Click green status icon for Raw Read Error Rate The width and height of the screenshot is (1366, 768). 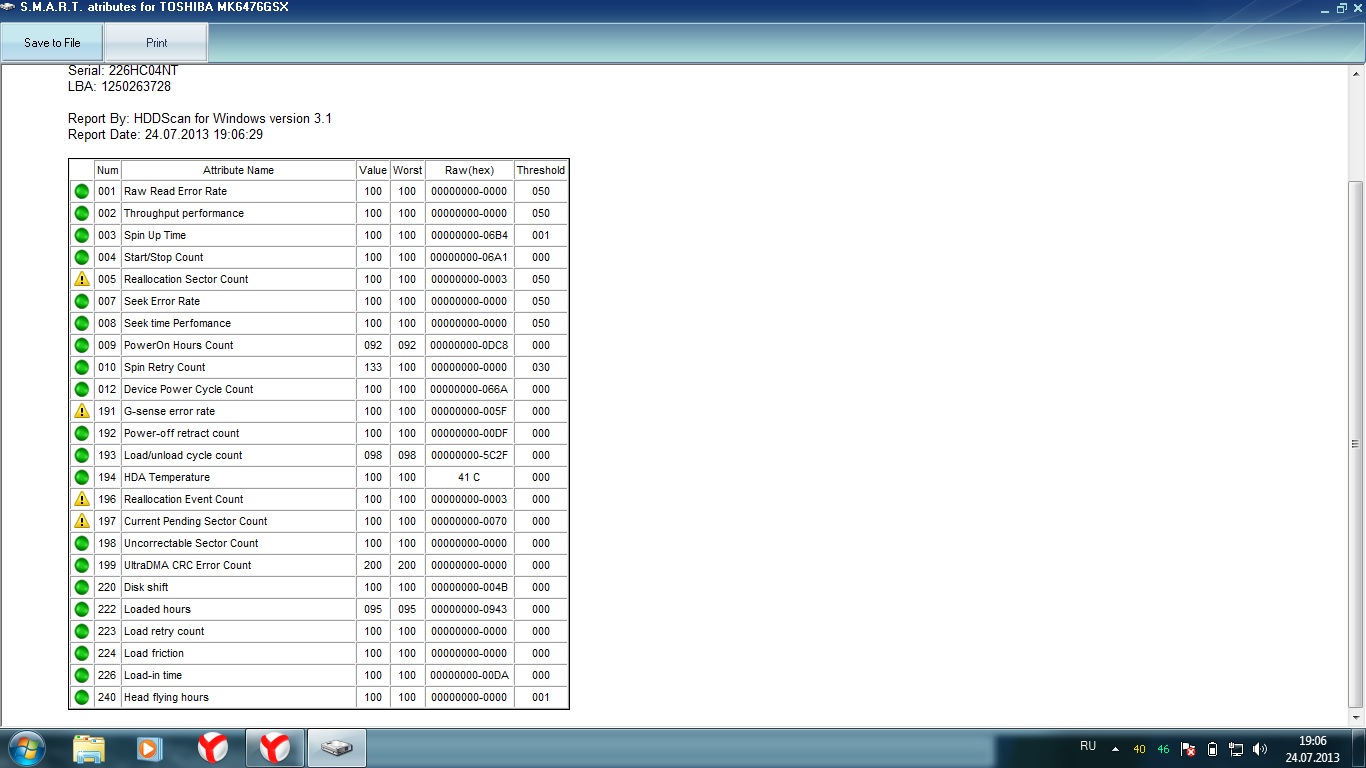click(x=82, y=191)
